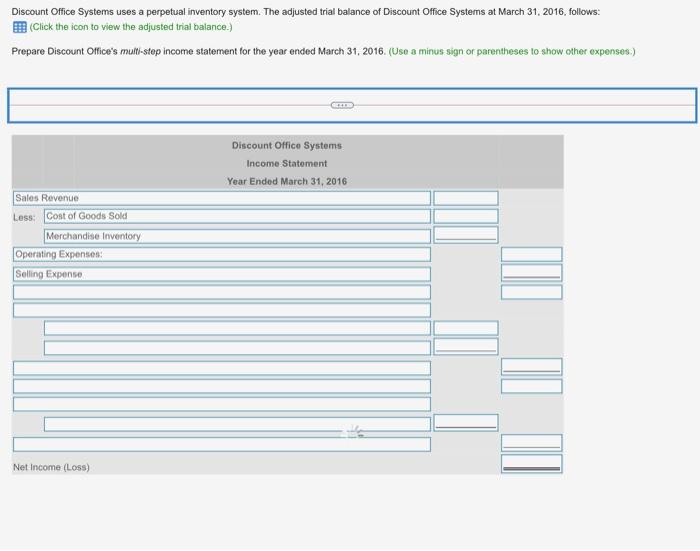Click amount box beside Selling Expense row

coord(531,273)
